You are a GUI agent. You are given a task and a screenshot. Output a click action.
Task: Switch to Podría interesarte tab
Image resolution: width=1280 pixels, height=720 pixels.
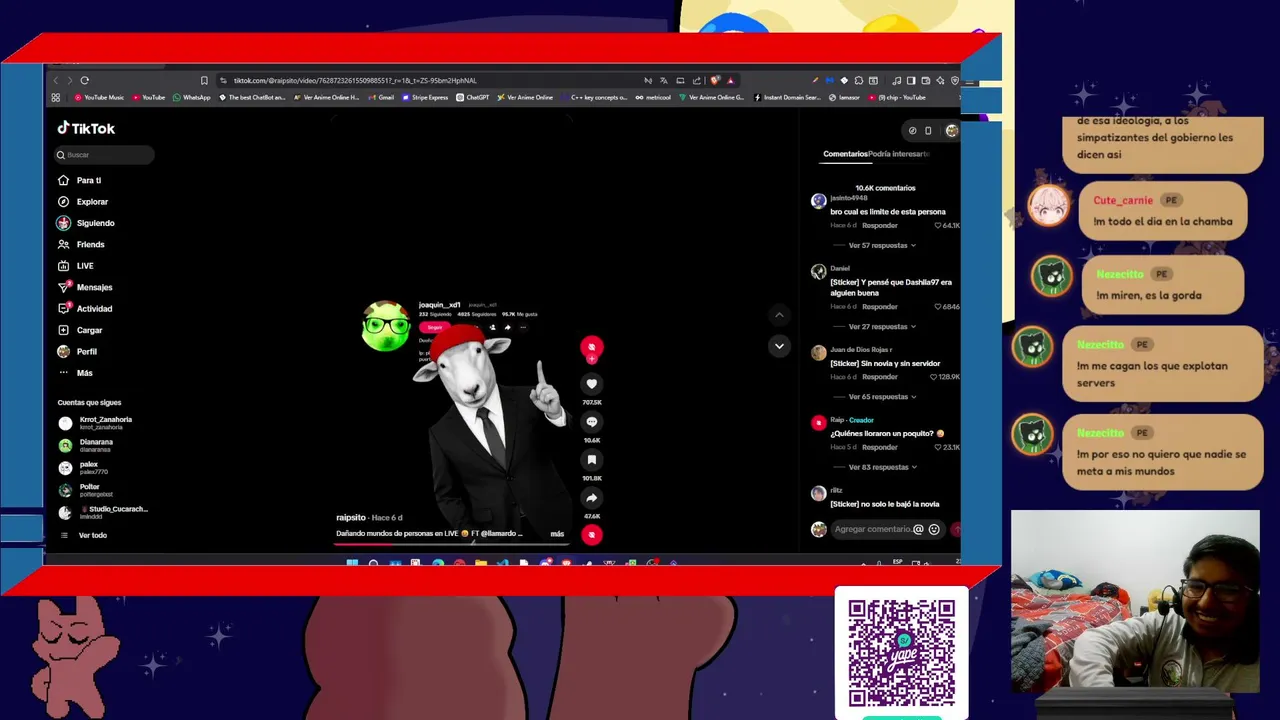click(899, 154)
